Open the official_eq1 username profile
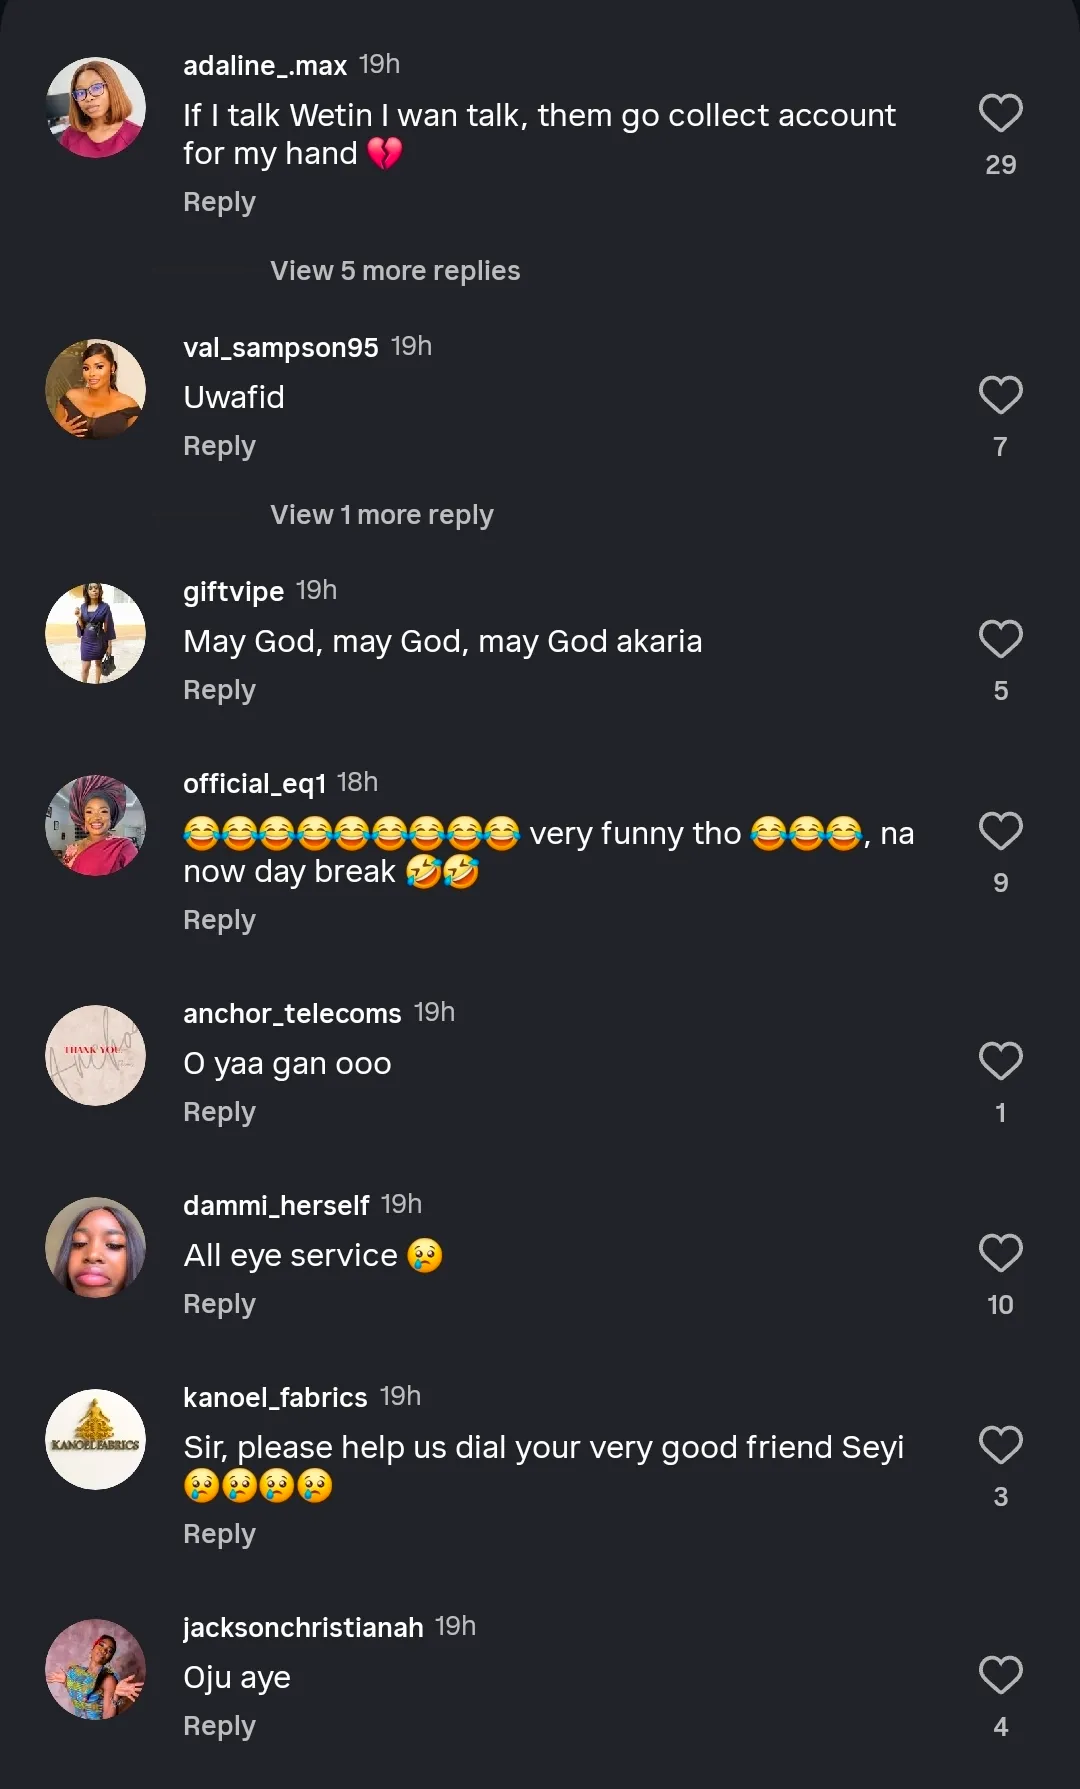Viewport: 1080px width, 1789px height. click(254, 783)
